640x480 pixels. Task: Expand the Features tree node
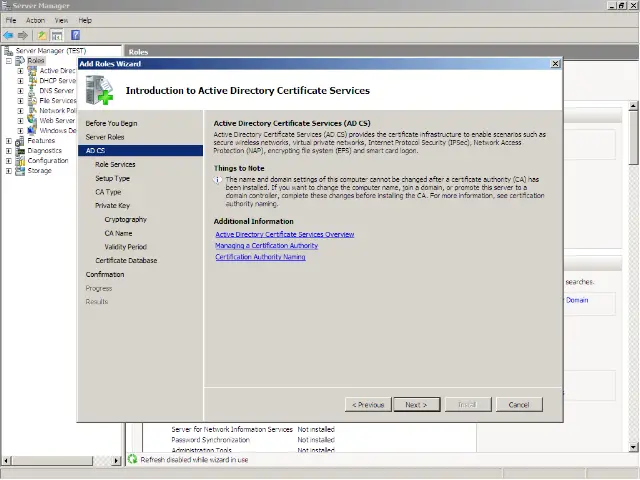(x=9, y=141)
